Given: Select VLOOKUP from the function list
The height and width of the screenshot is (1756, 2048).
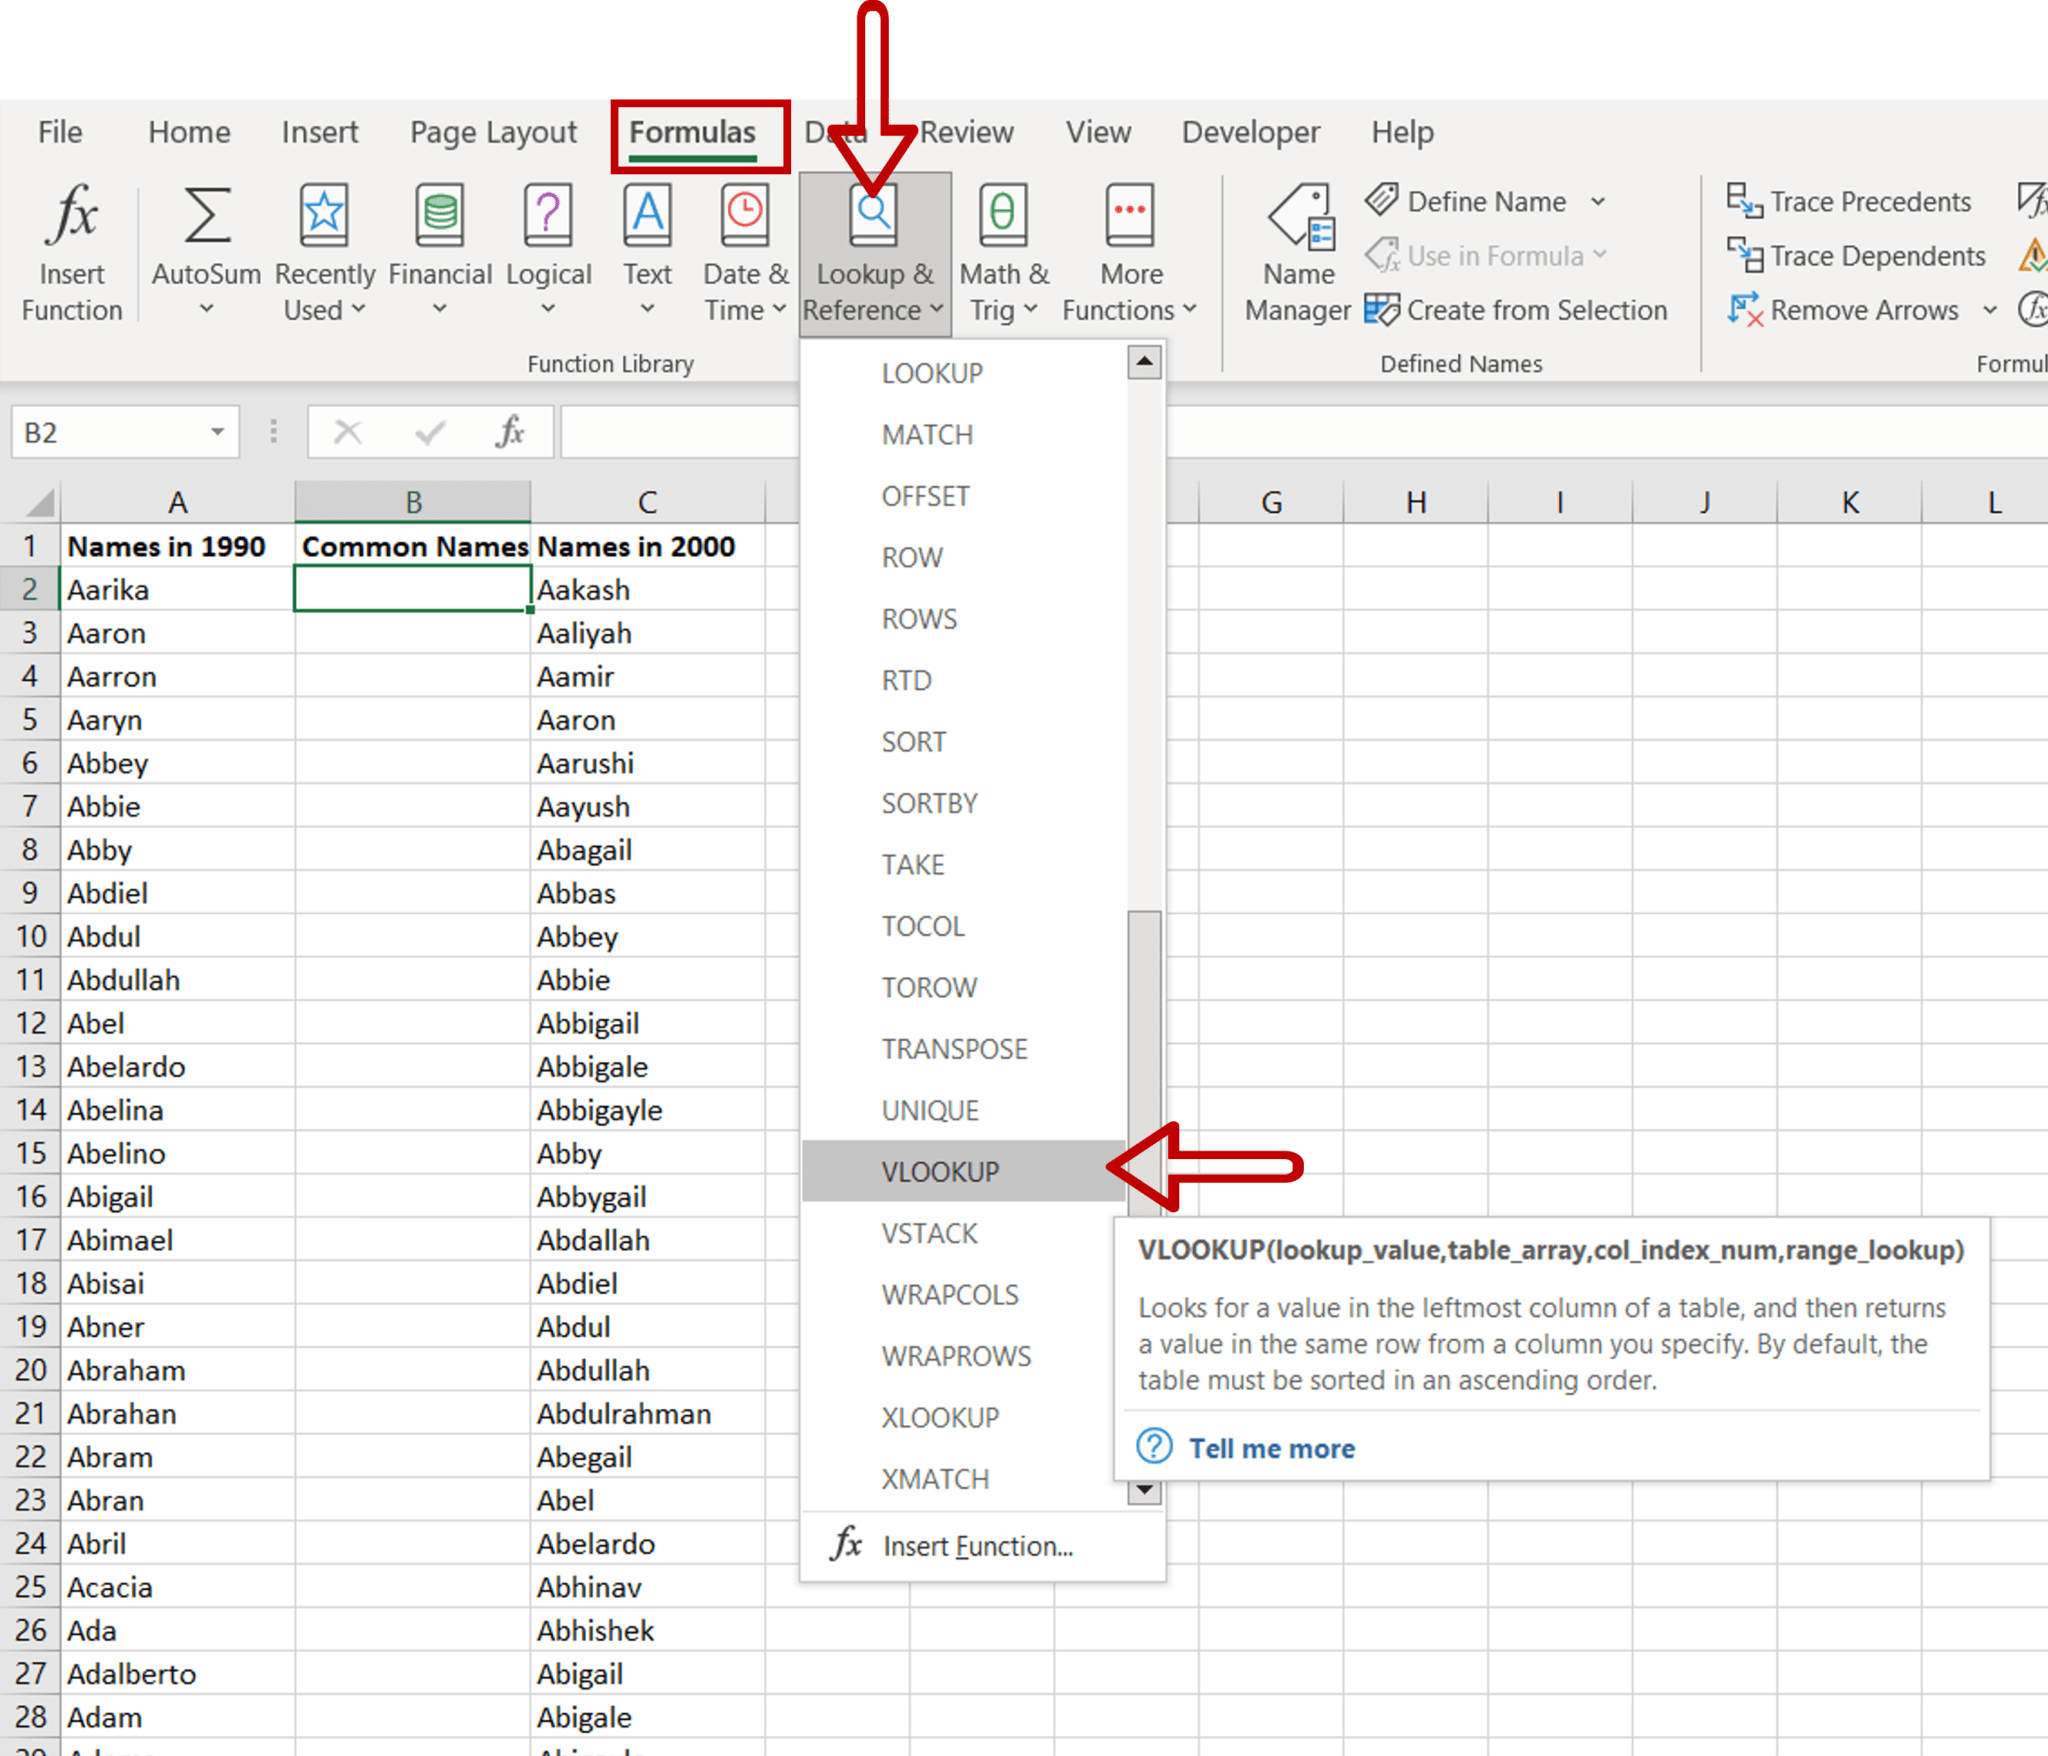Looking at the screenshot, I should [940, 1171].
